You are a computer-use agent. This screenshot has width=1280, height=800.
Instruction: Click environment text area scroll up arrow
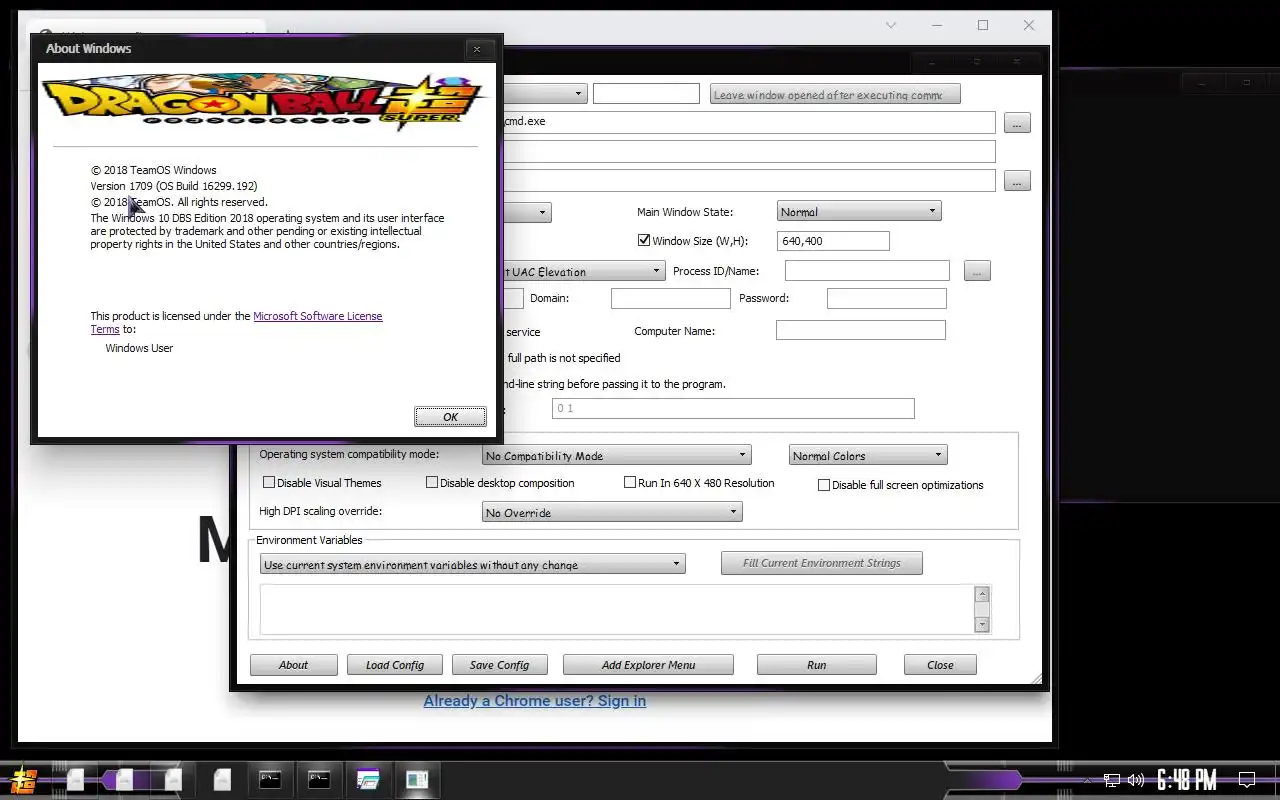click(982, 594)
